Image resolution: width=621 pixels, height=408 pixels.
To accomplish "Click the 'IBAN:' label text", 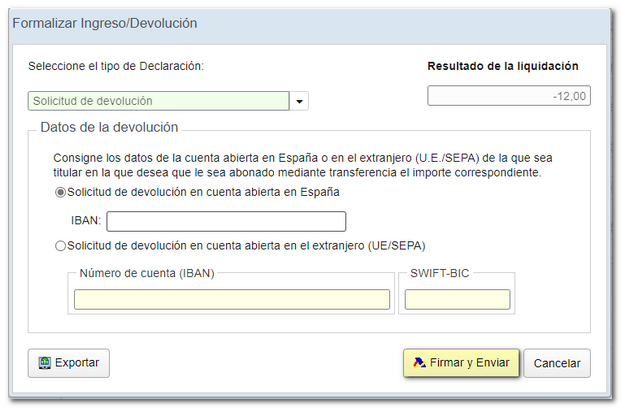I will point(84,221).
